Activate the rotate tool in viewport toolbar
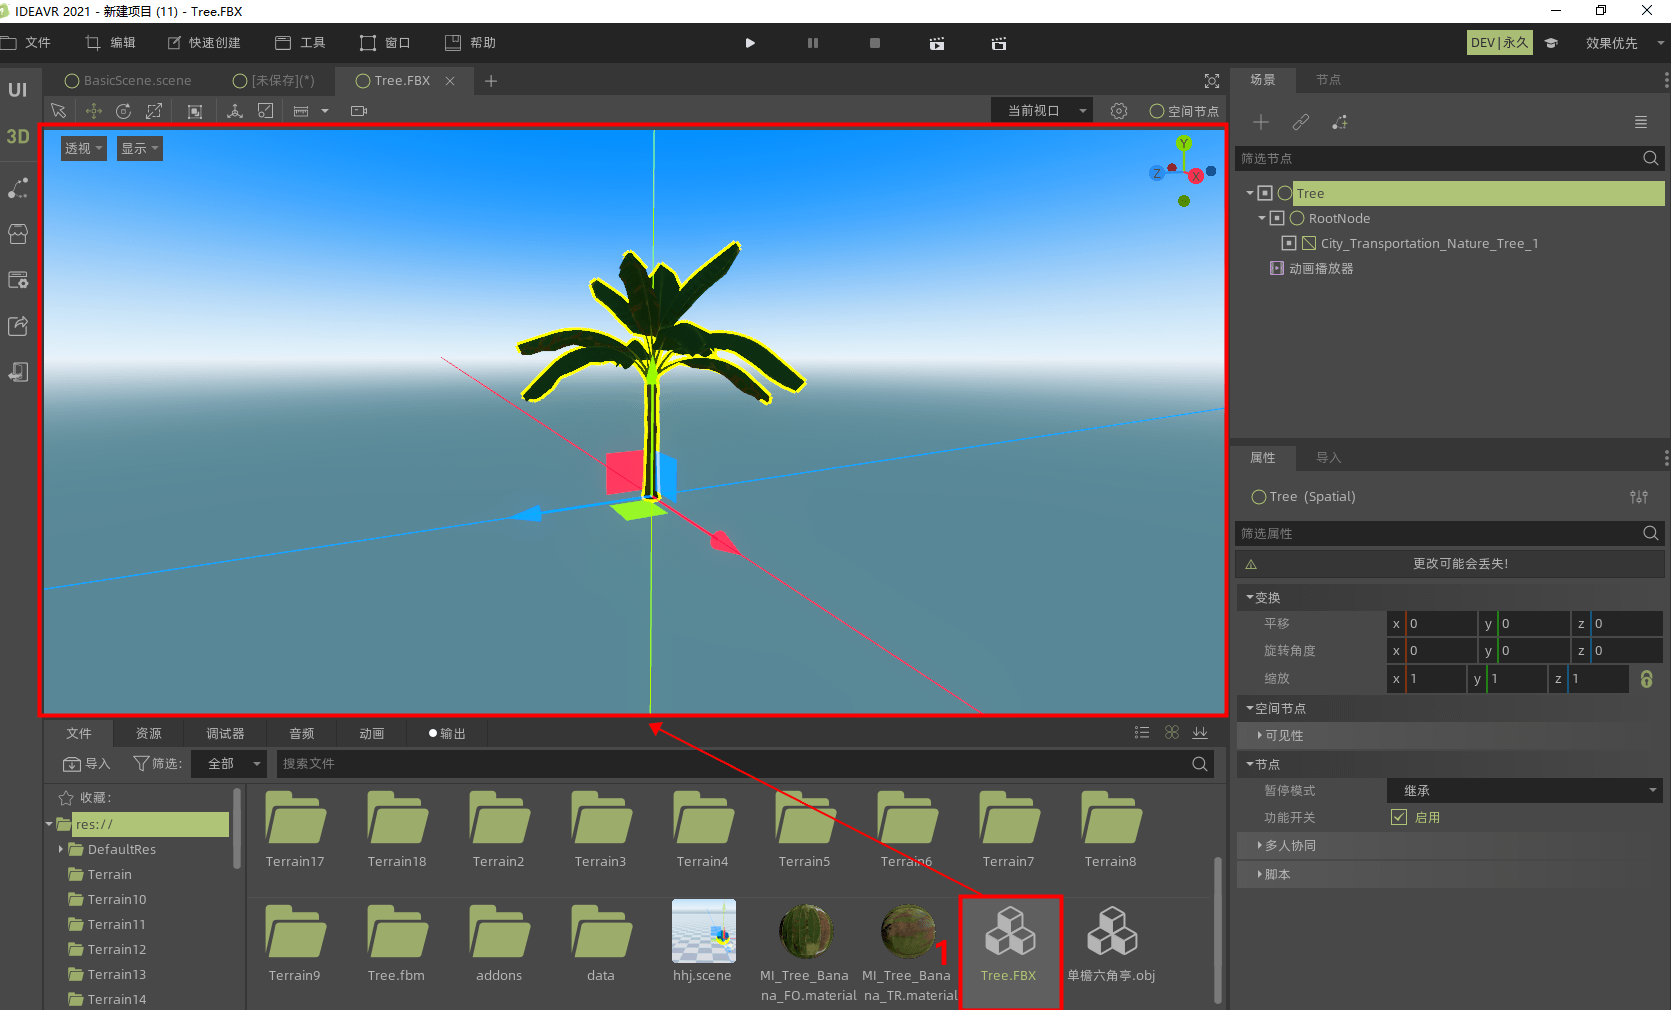 click(124, 111)
